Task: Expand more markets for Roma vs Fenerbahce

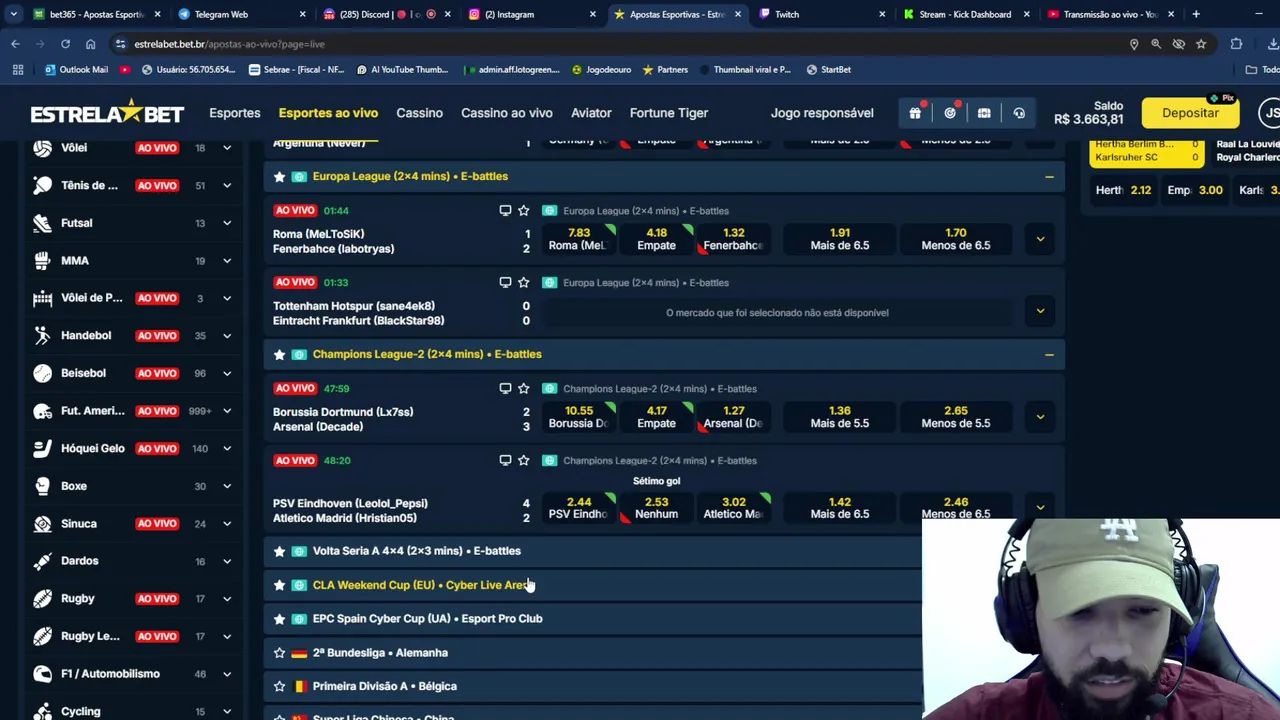Action: pyautogui.click(x=1040, y=239)
